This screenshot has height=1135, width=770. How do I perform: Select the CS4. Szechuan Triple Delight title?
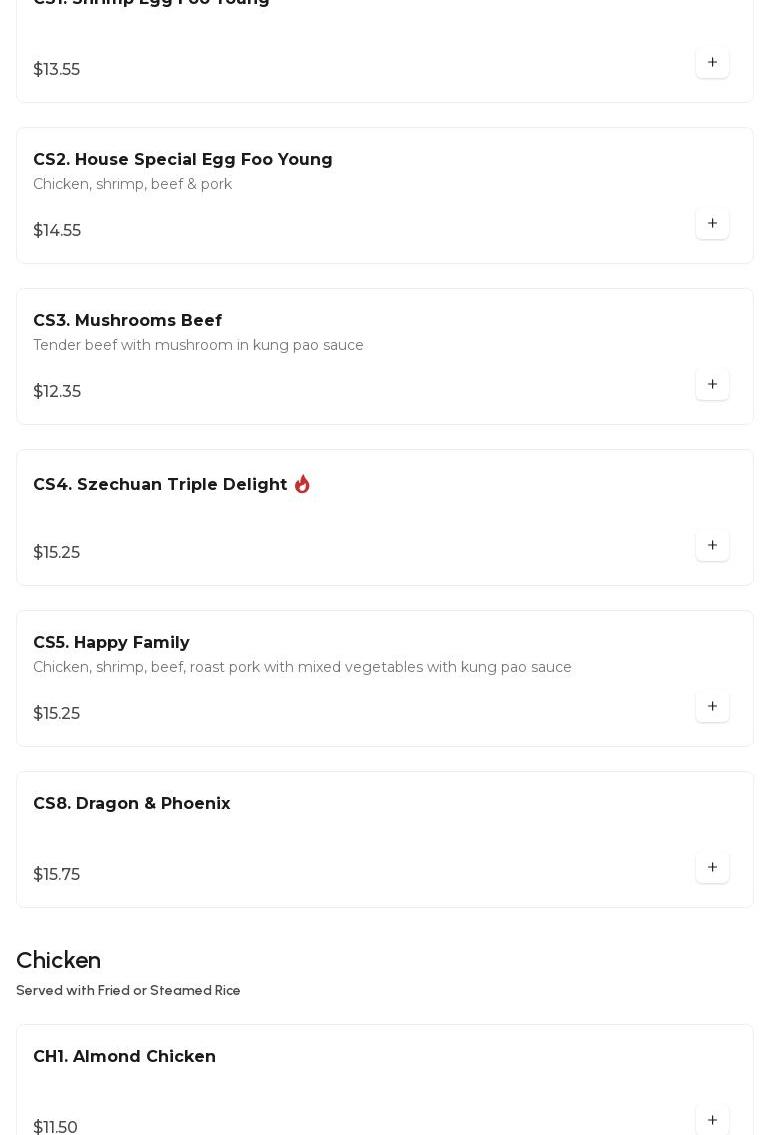pos(160,485)
